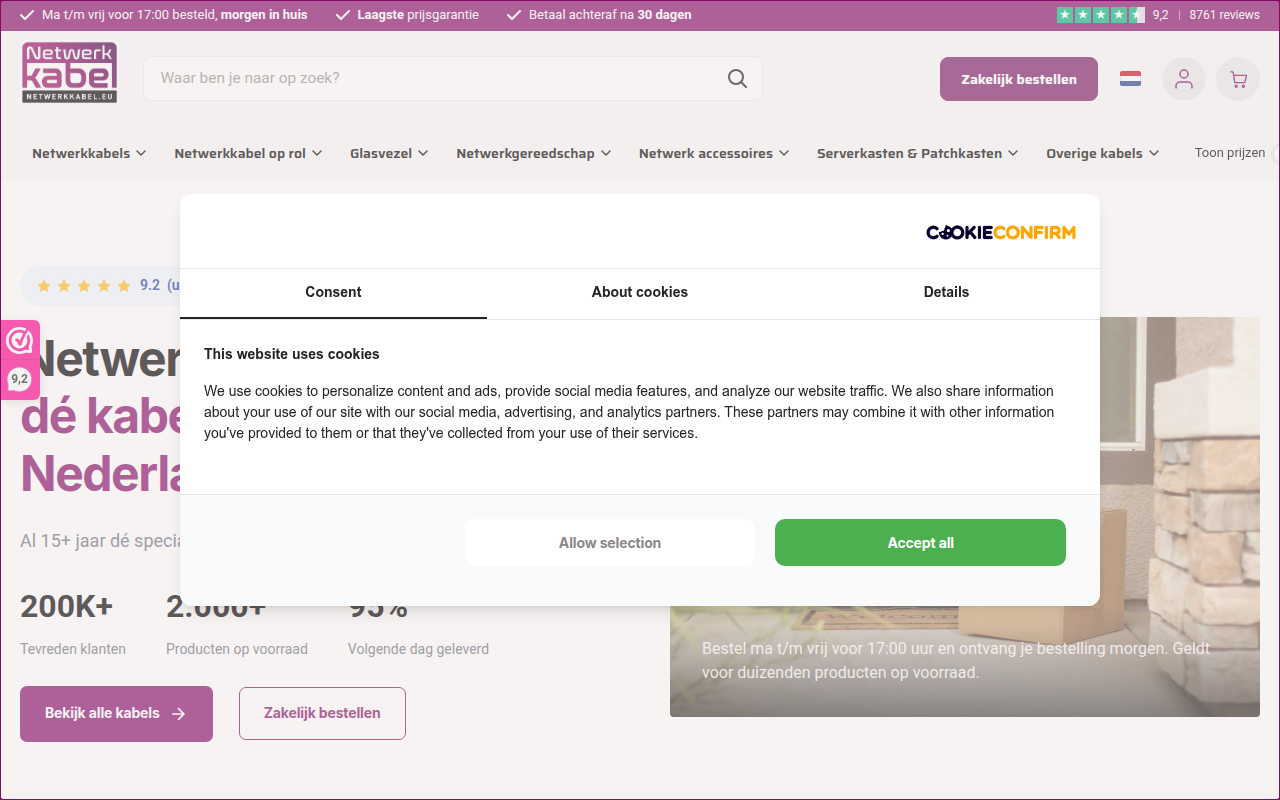Expand the Glasvezel menu
1280x800 pixels.
point(389,153)
